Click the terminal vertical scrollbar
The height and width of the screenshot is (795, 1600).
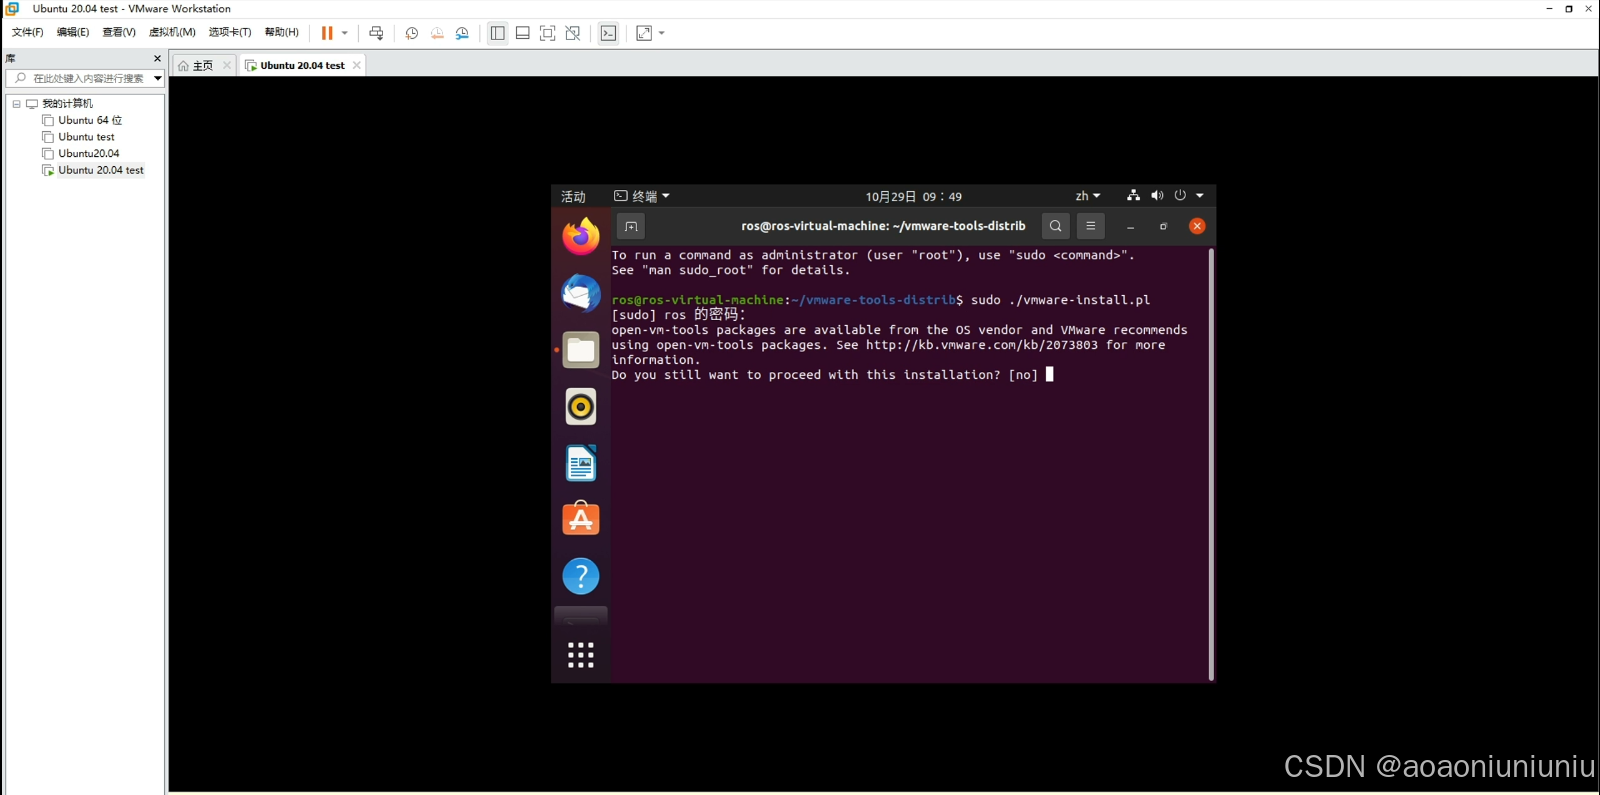[x=1211, y=464]
